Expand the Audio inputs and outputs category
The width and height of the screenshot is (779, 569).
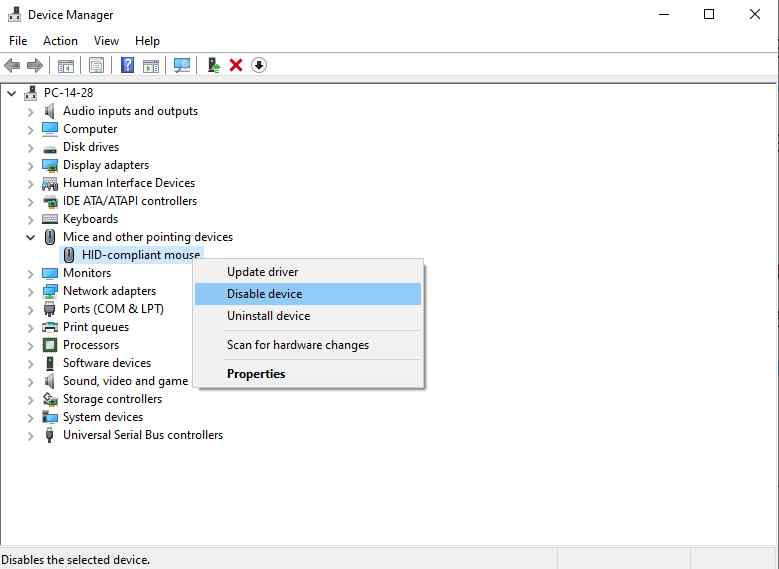(31, 112)
